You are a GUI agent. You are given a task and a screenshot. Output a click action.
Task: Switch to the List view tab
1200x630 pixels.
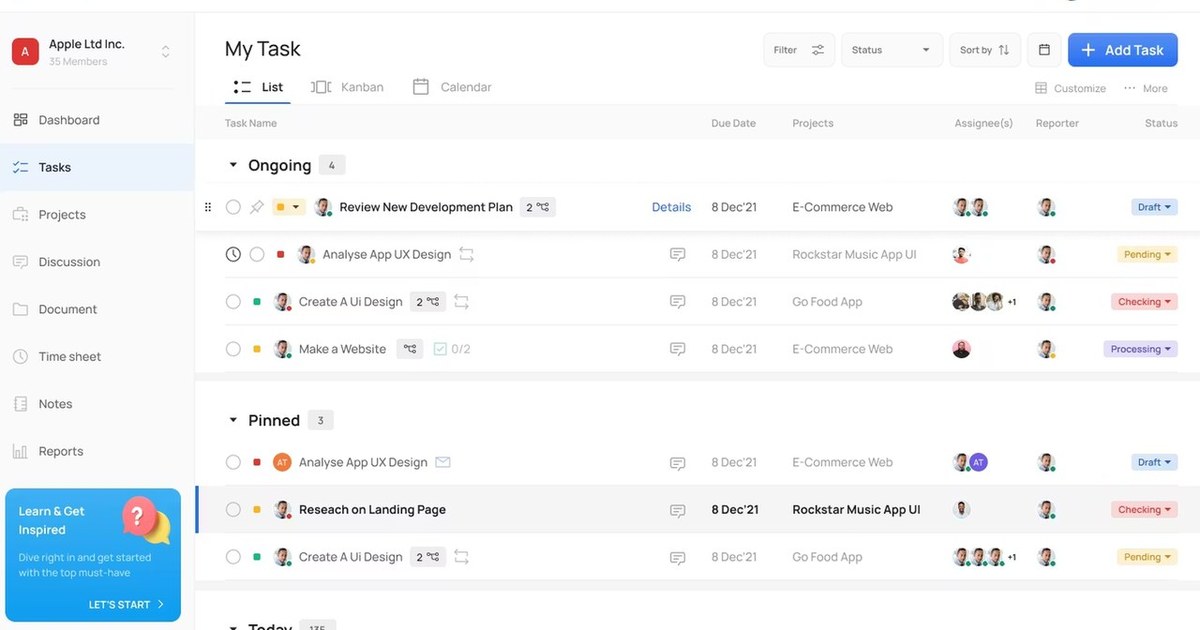coord(258,87)
